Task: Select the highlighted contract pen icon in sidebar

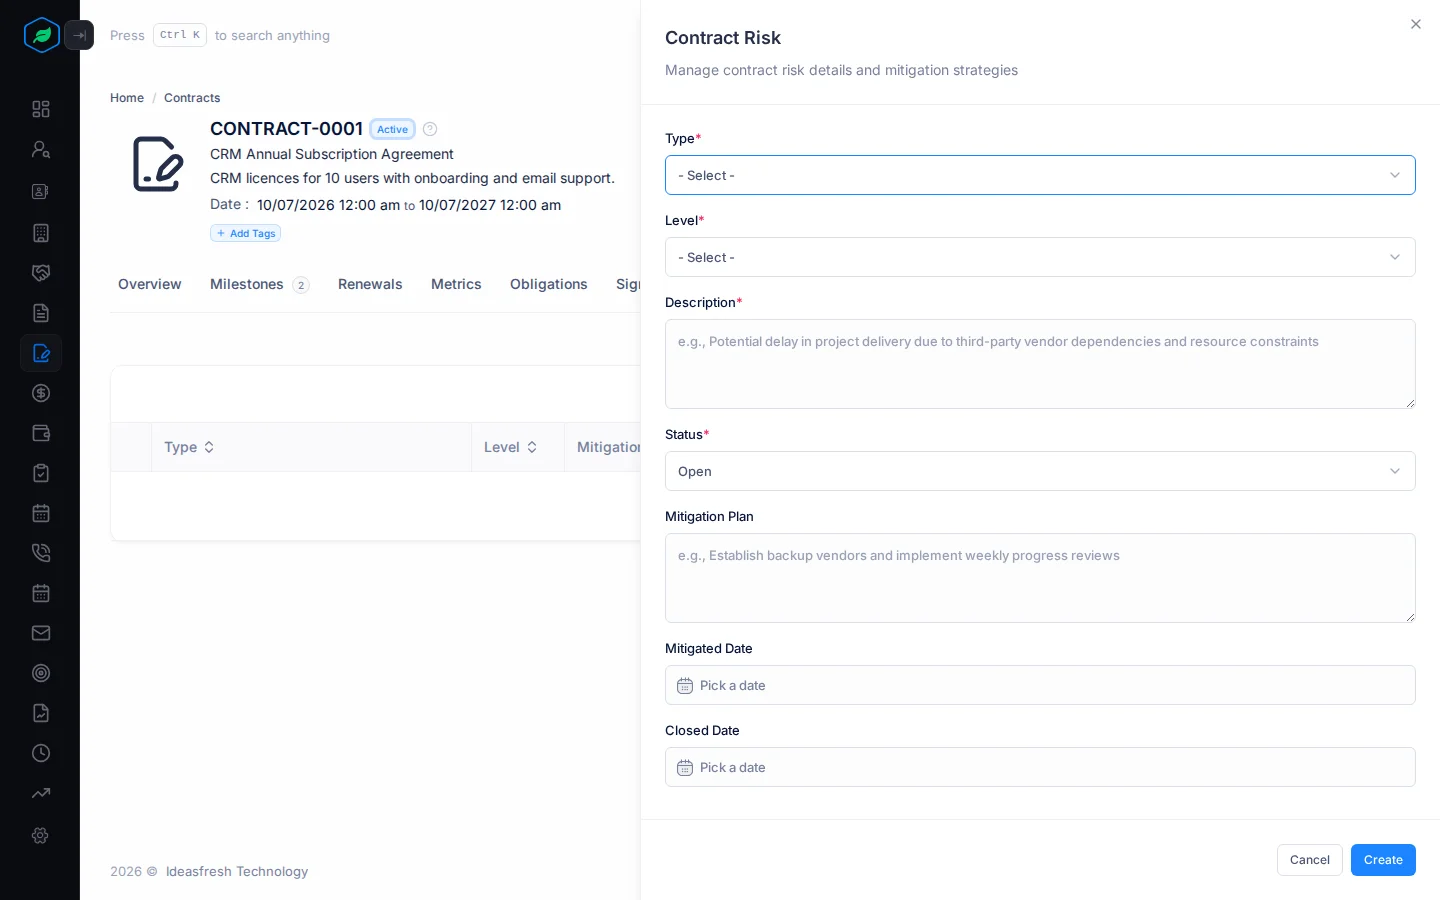Action: point(41,353)
